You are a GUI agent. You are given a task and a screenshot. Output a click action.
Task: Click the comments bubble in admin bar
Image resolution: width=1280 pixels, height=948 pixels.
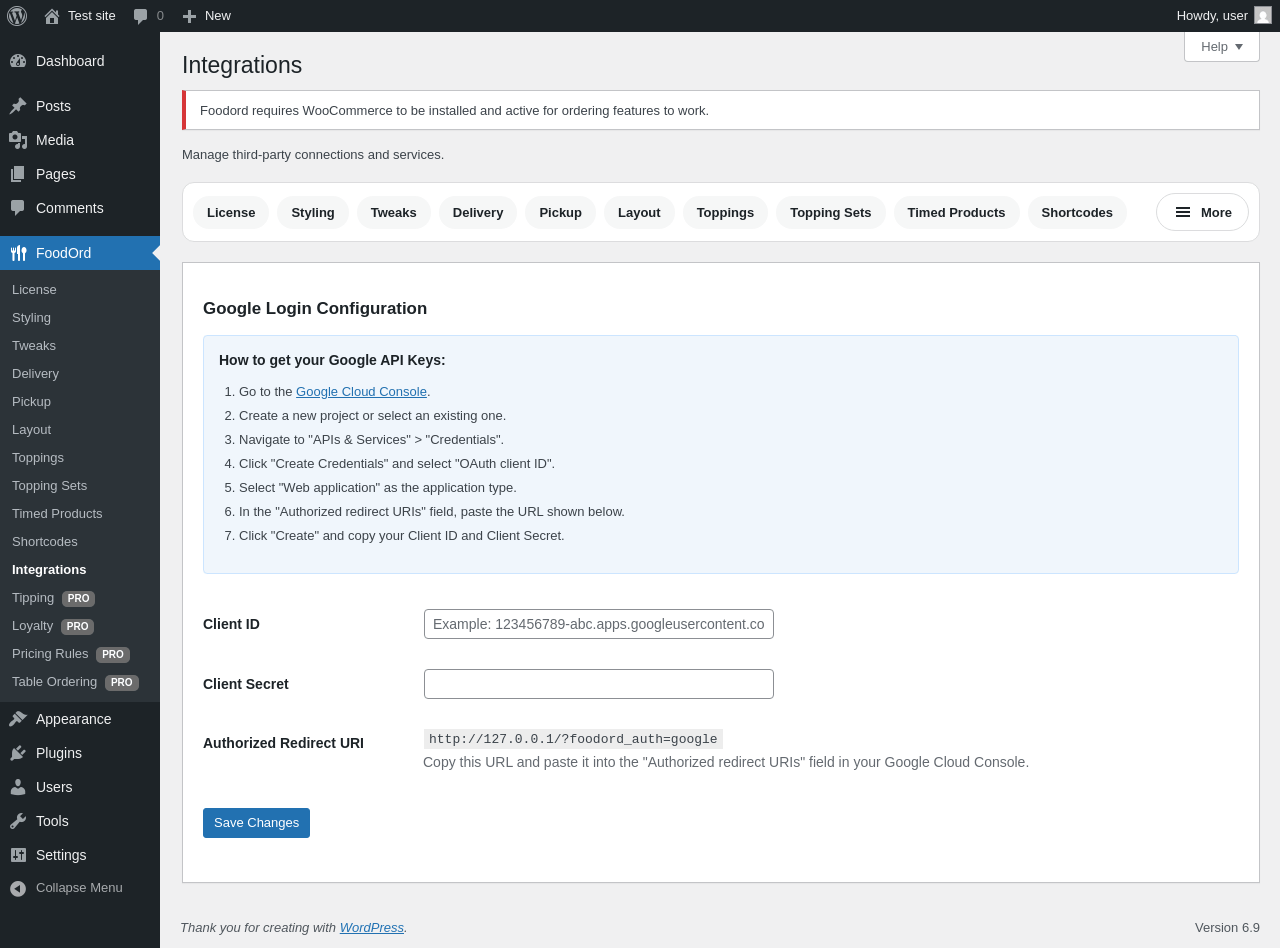coord(141,16)
